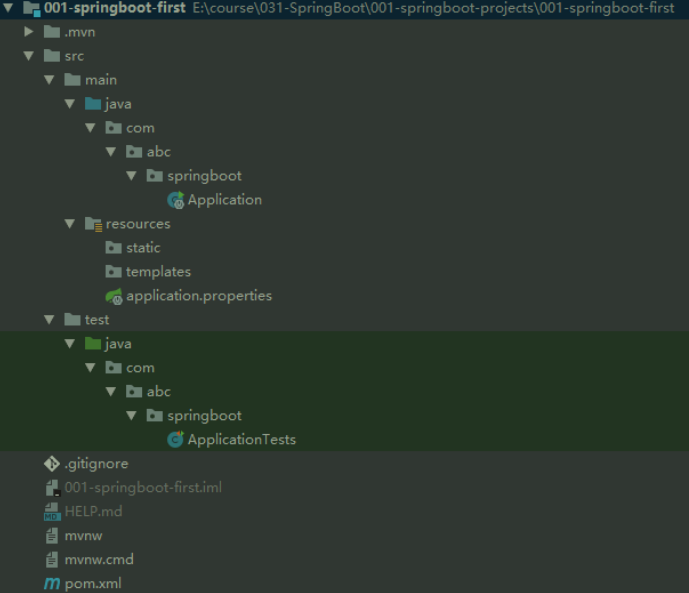This screenshot has height=593, width=689.
Task: Collapse the abc package arrow under main
Action: pos(111,152)
